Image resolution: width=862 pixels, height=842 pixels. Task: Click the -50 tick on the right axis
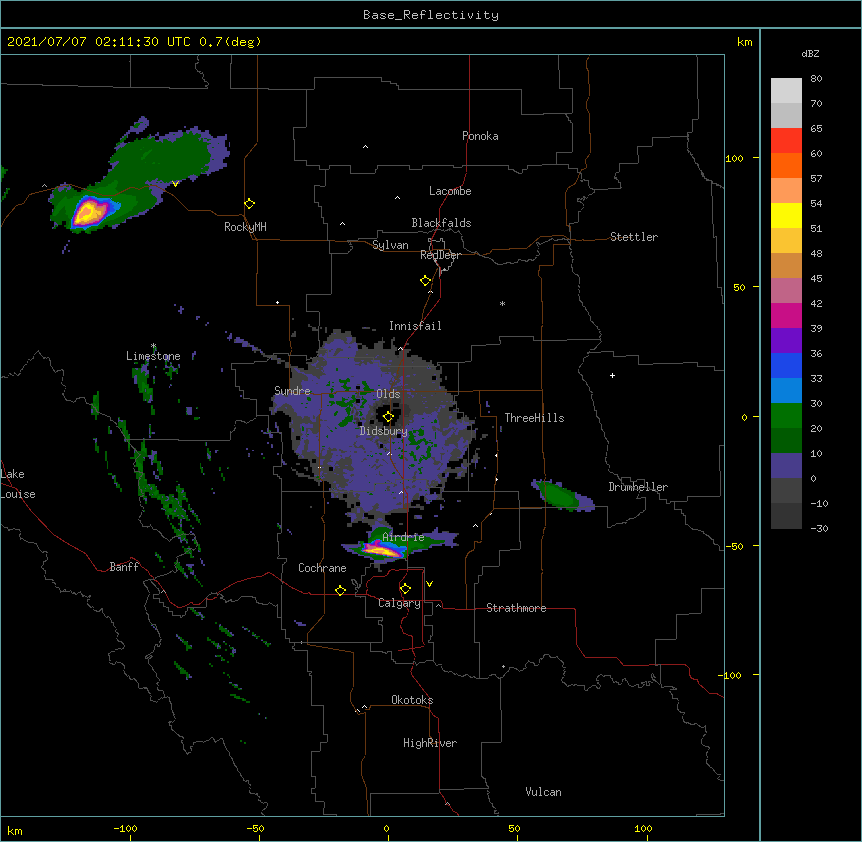[736, 546]
